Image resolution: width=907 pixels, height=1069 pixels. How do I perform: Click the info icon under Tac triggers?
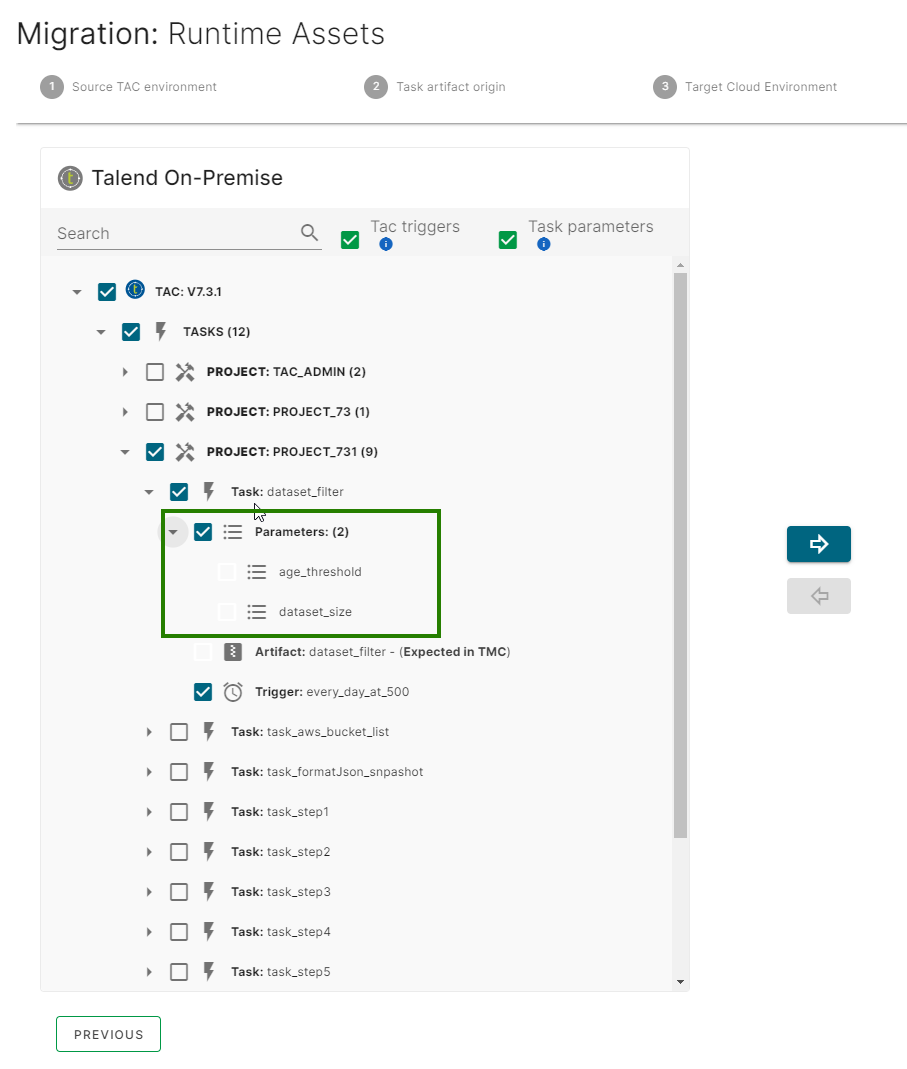pos(386,243)
